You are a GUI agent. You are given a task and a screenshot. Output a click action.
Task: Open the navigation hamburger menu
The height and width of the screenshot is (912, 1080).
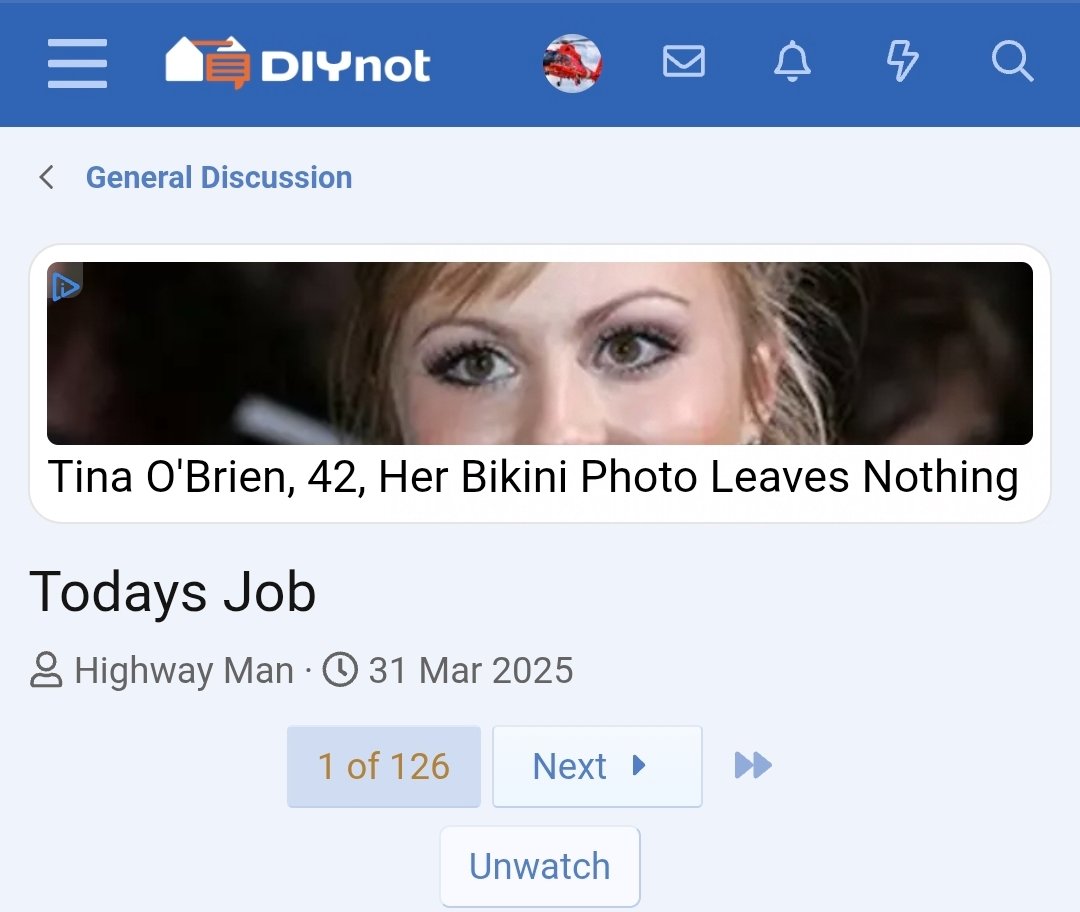(x=76, y=63)
